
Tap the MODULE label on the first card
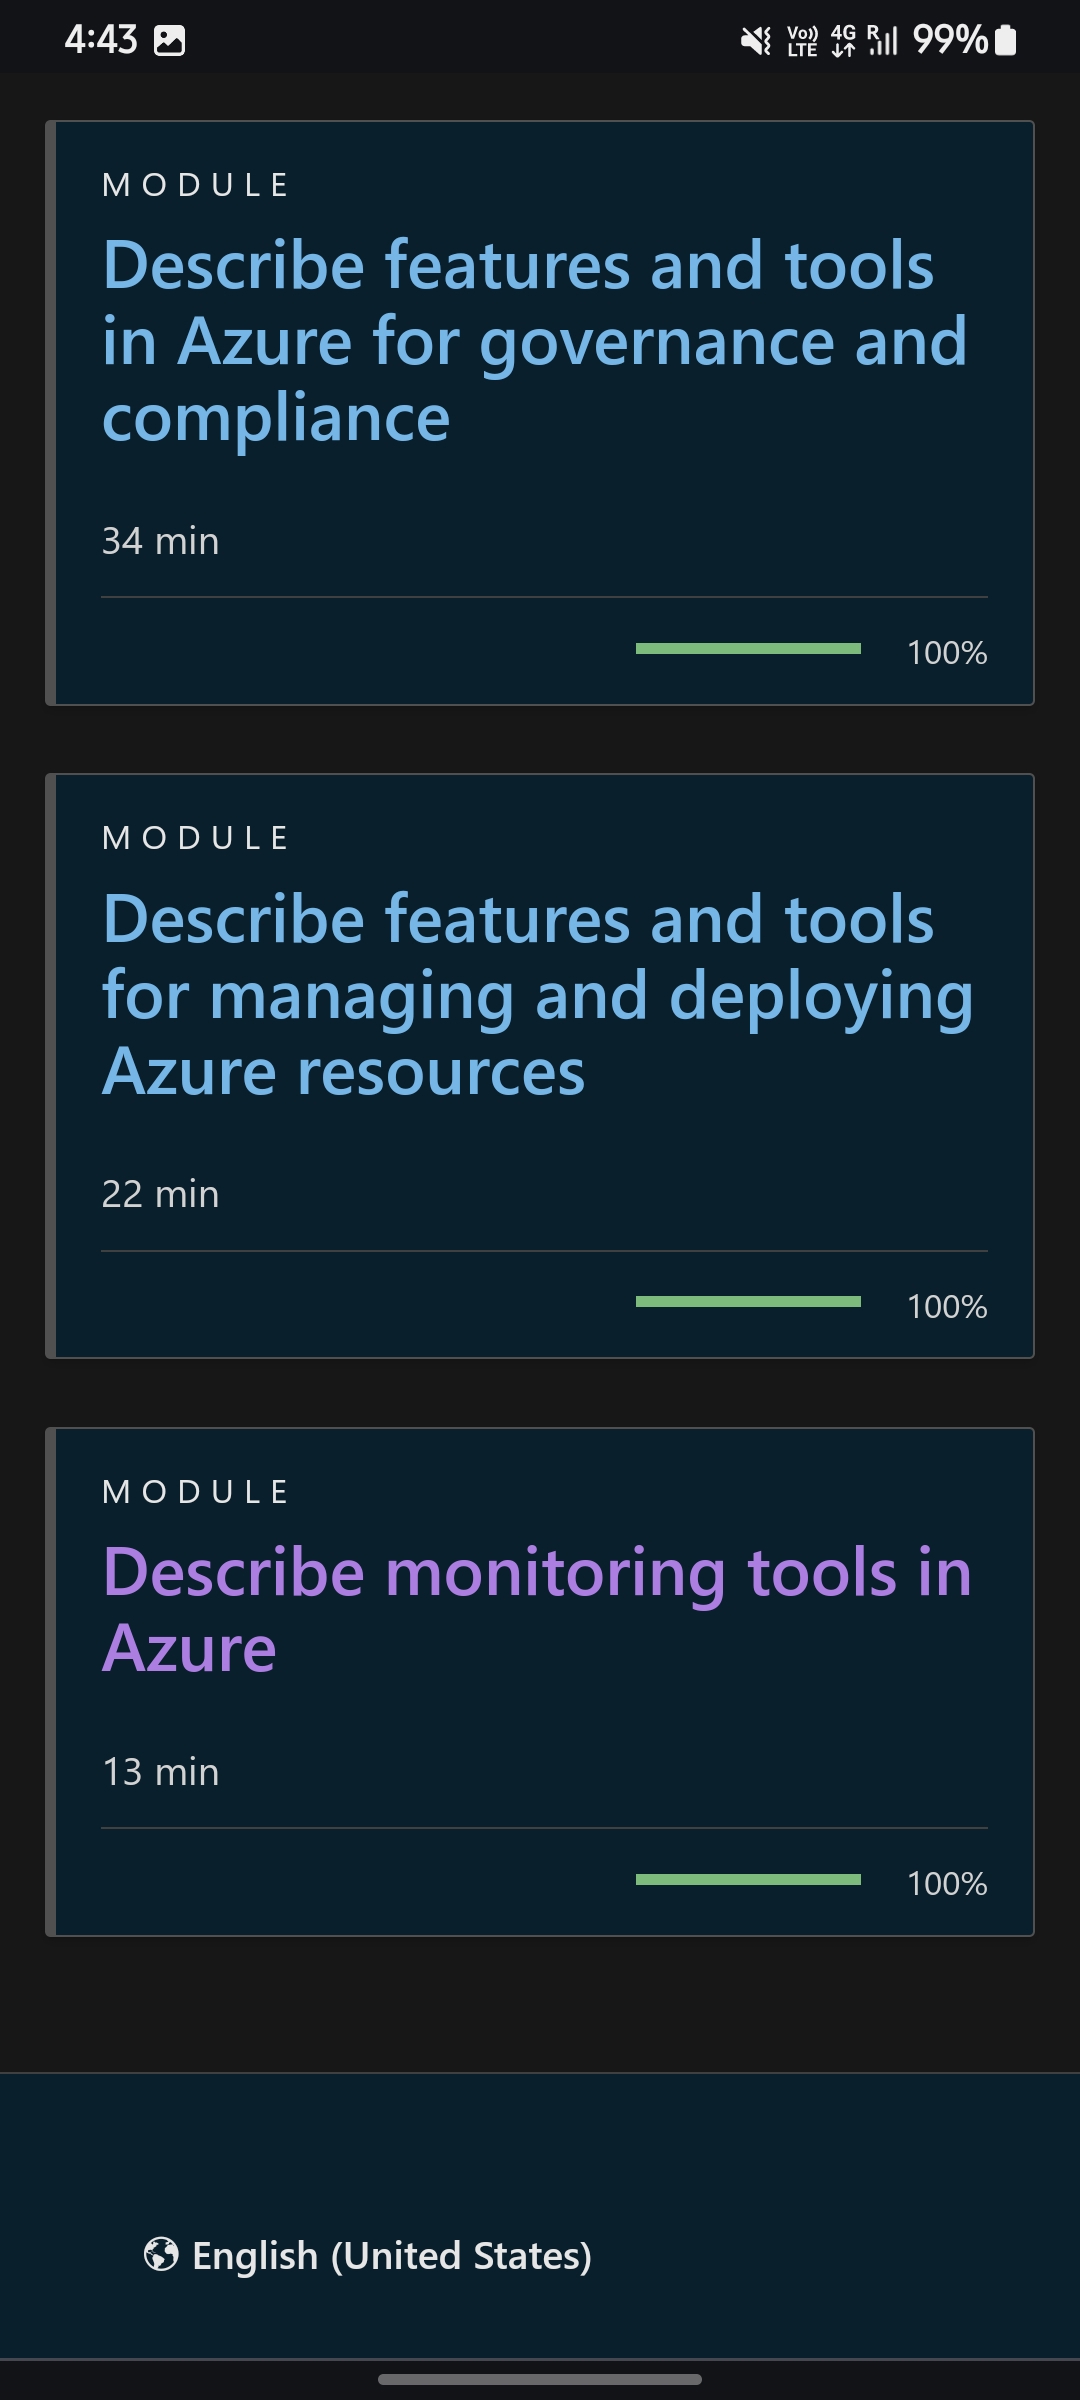195,184
